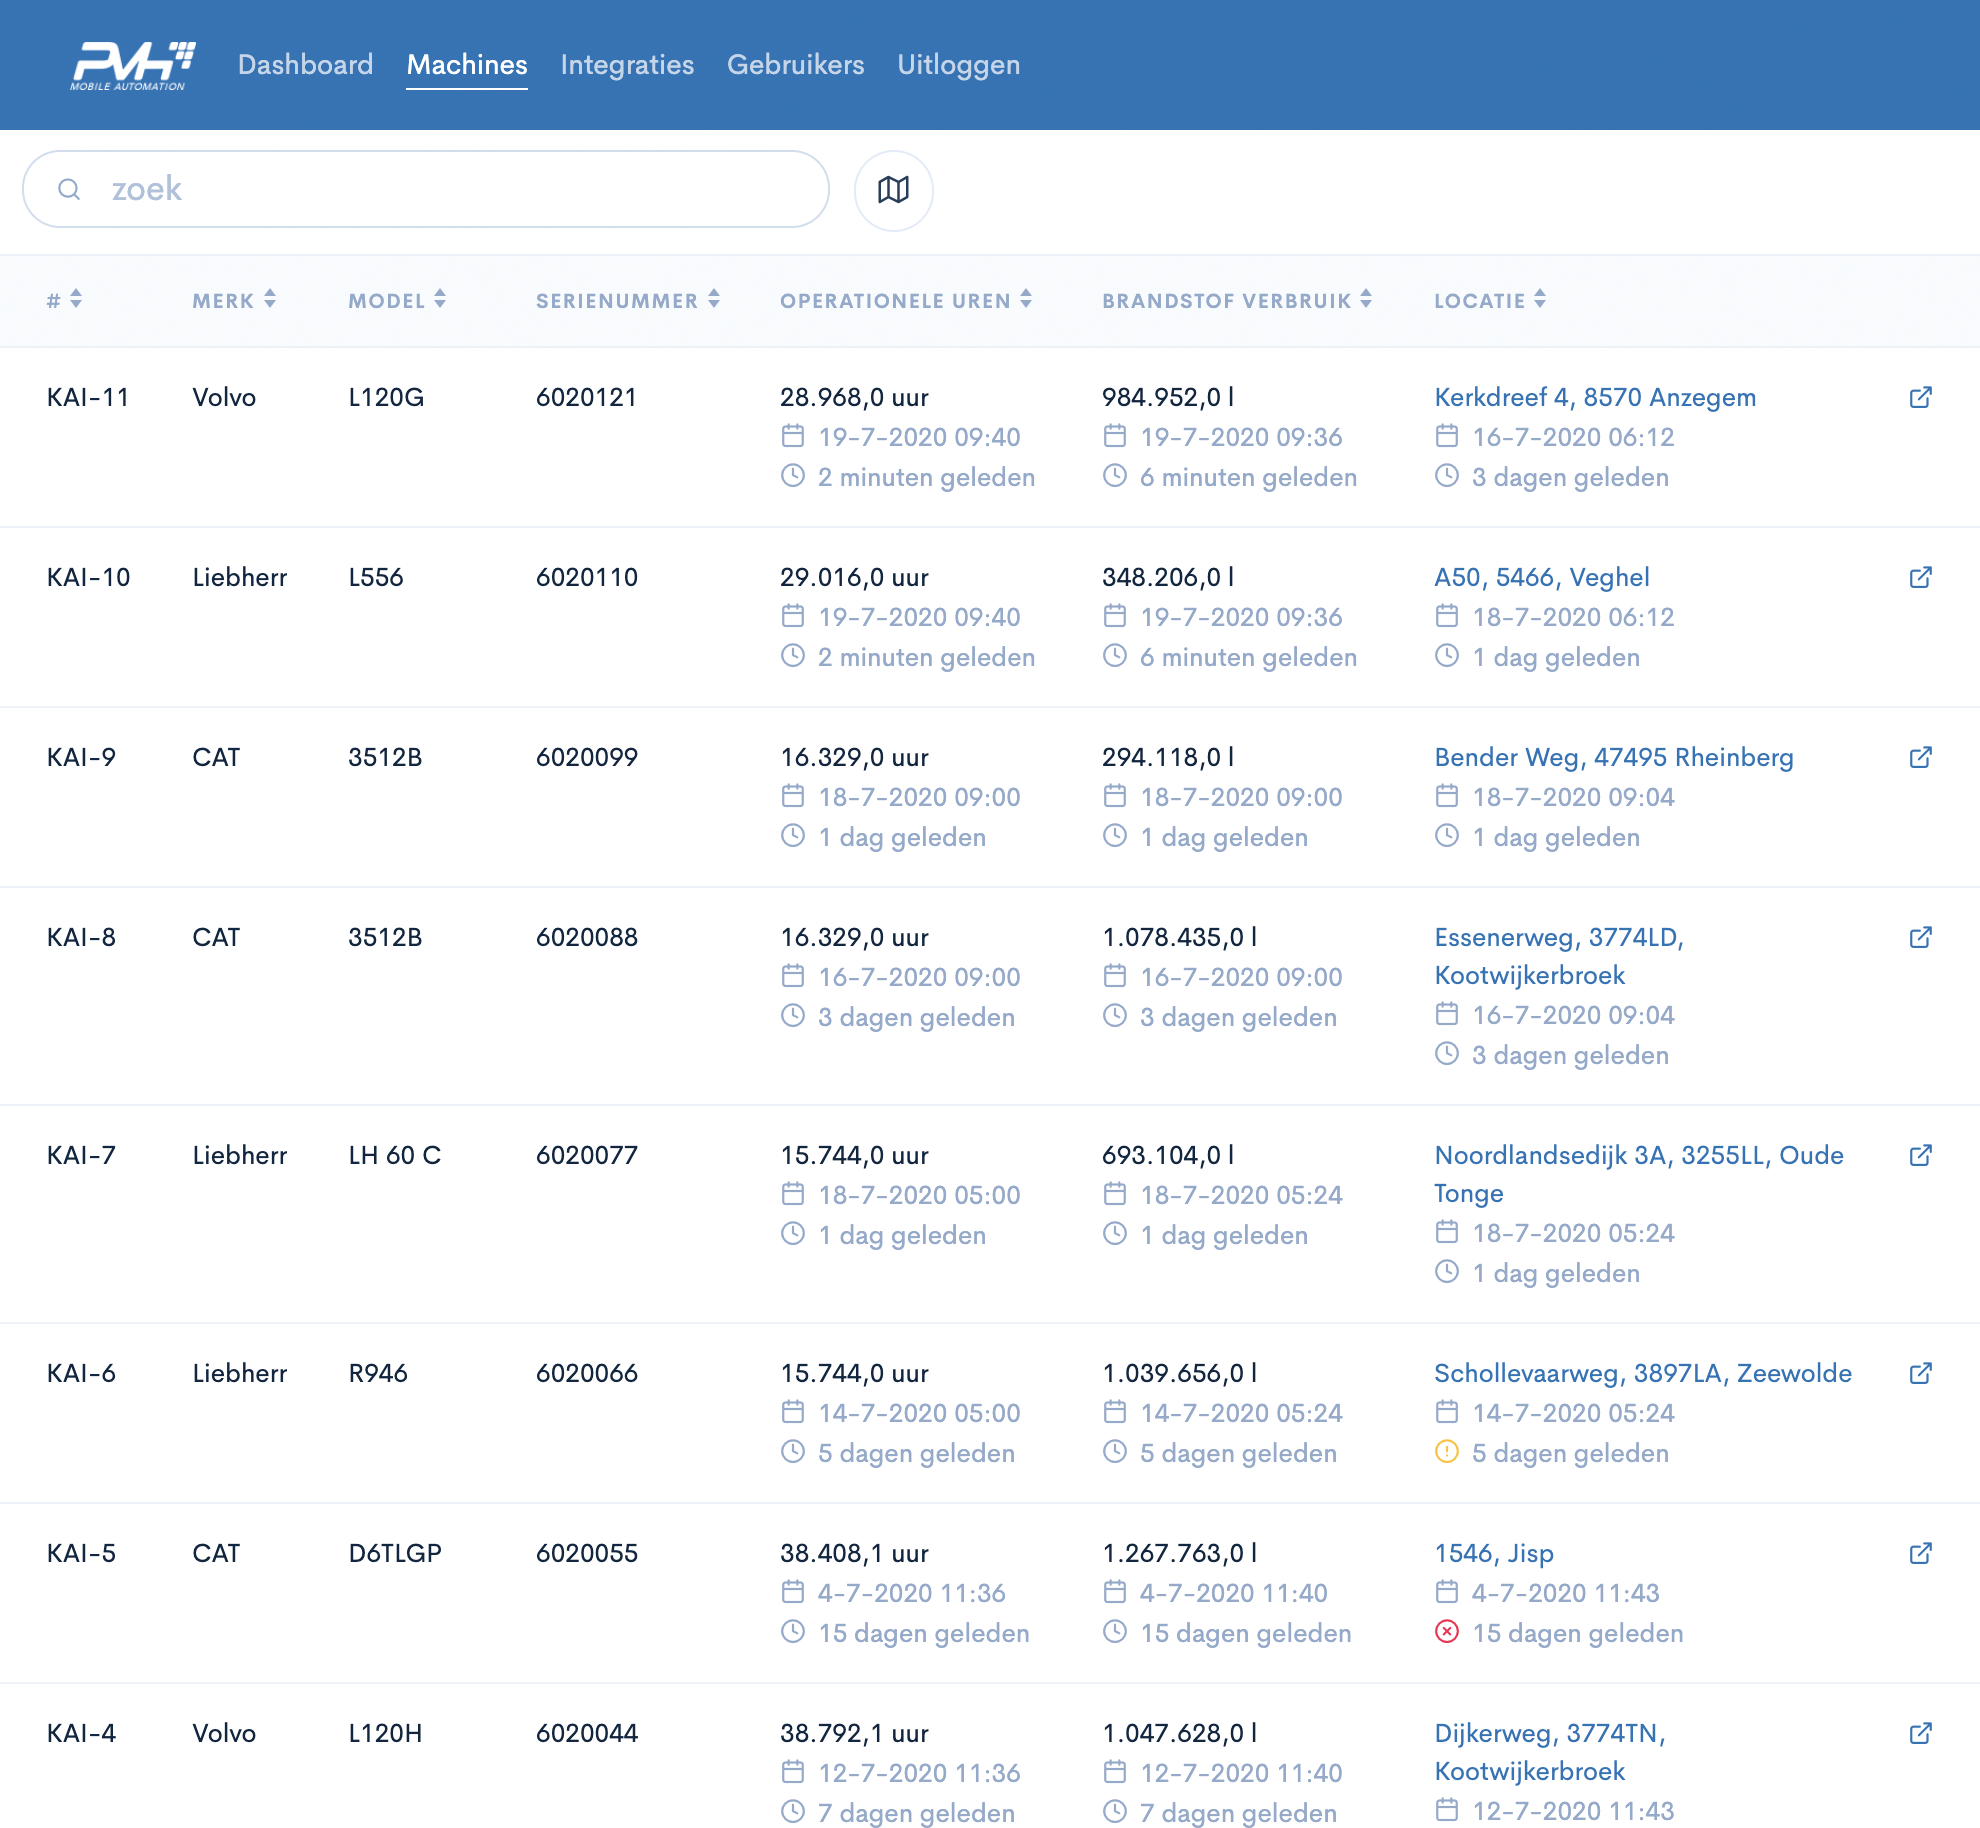Click the search magnifier icon
Image resolution: width=1980 pixels, height=1828 pixels.
69,189
